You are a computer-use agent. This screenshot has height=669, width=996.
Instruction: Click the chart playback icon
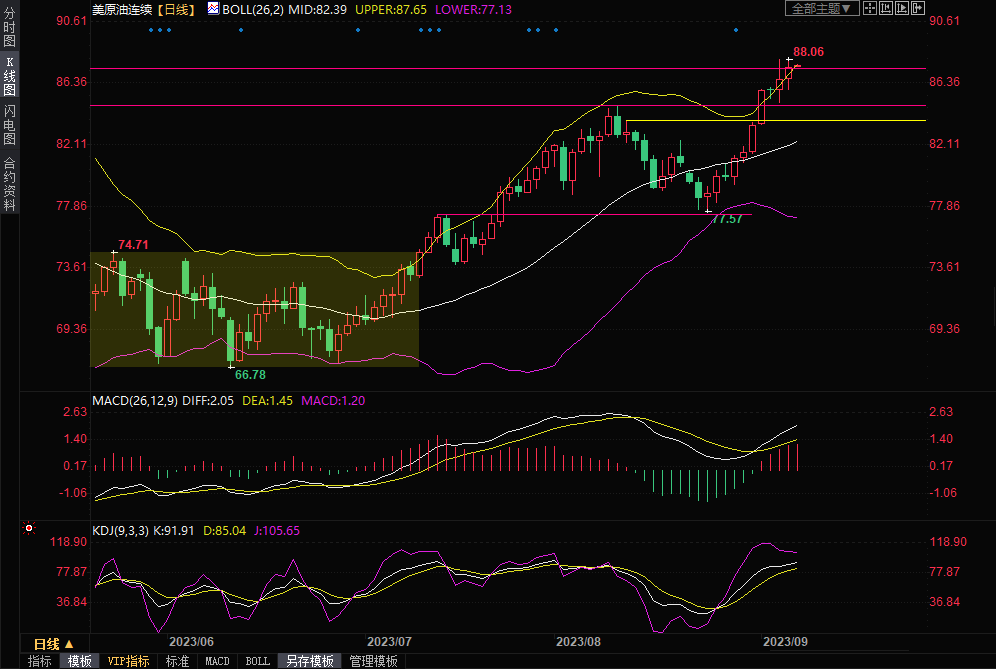(x=904, y=8)
